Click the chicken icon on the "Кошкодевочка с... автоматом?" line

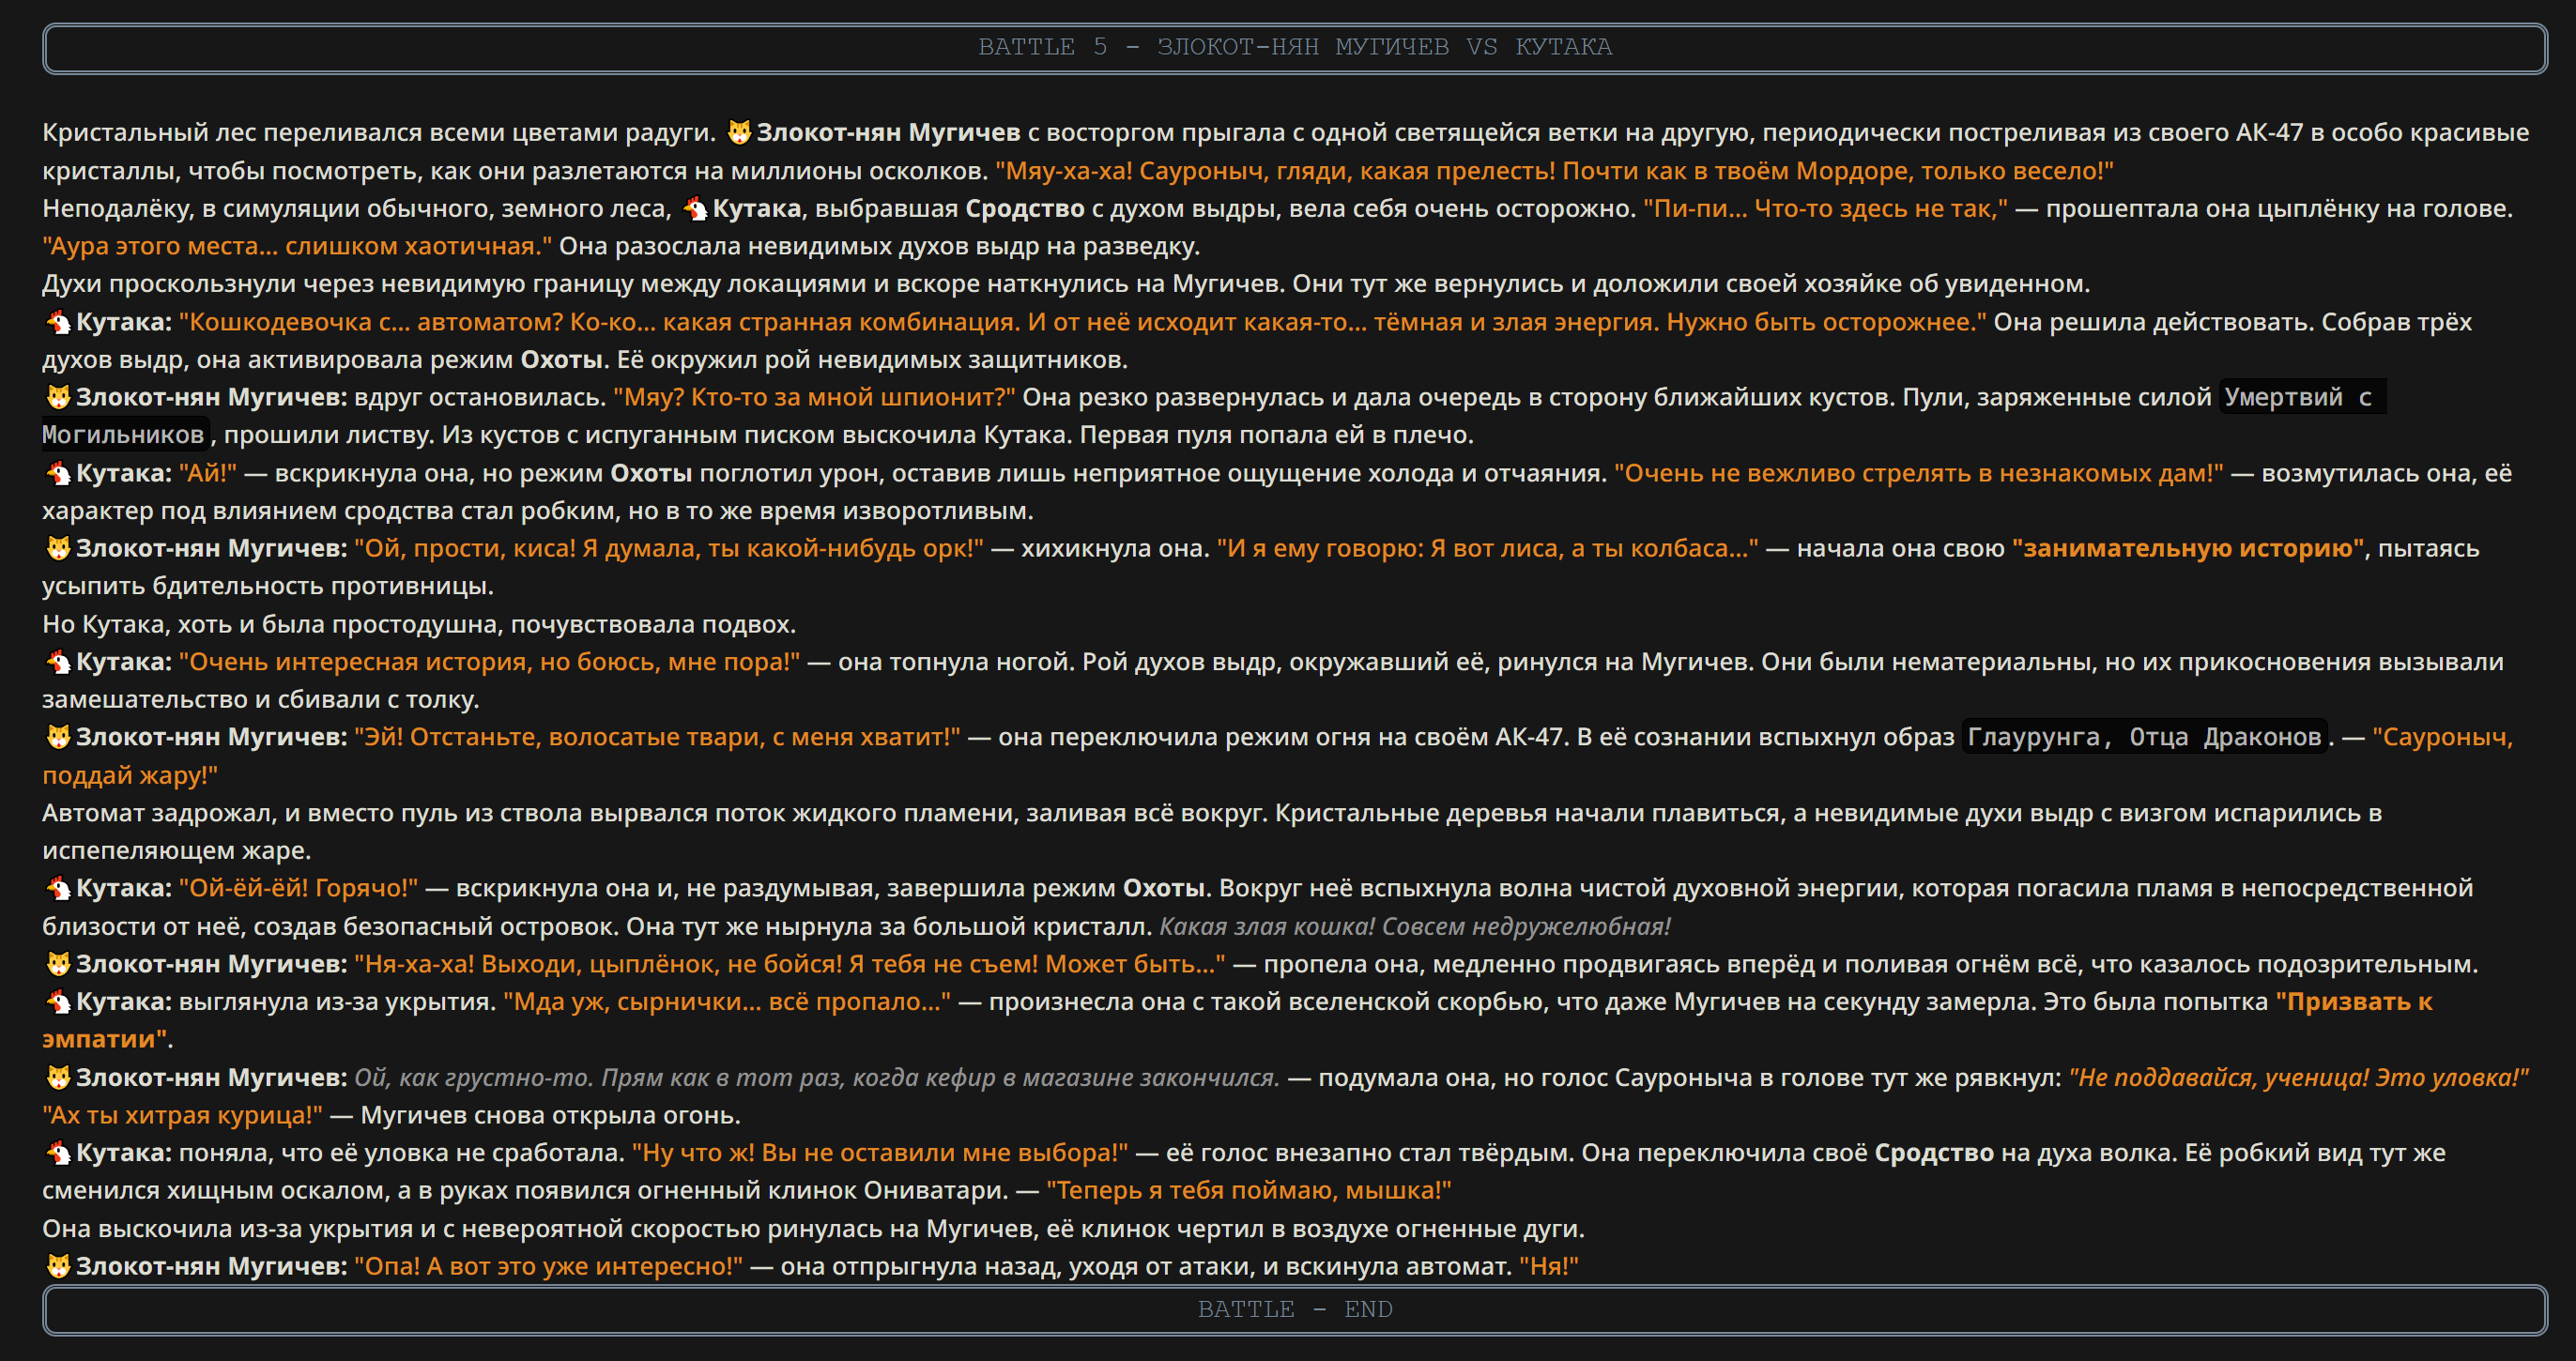point(58,322)
